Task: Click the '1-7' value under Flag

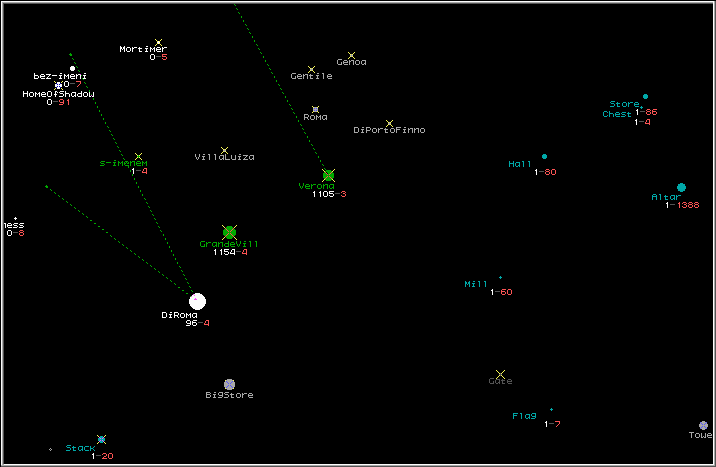Action: [x=552, y=424]
